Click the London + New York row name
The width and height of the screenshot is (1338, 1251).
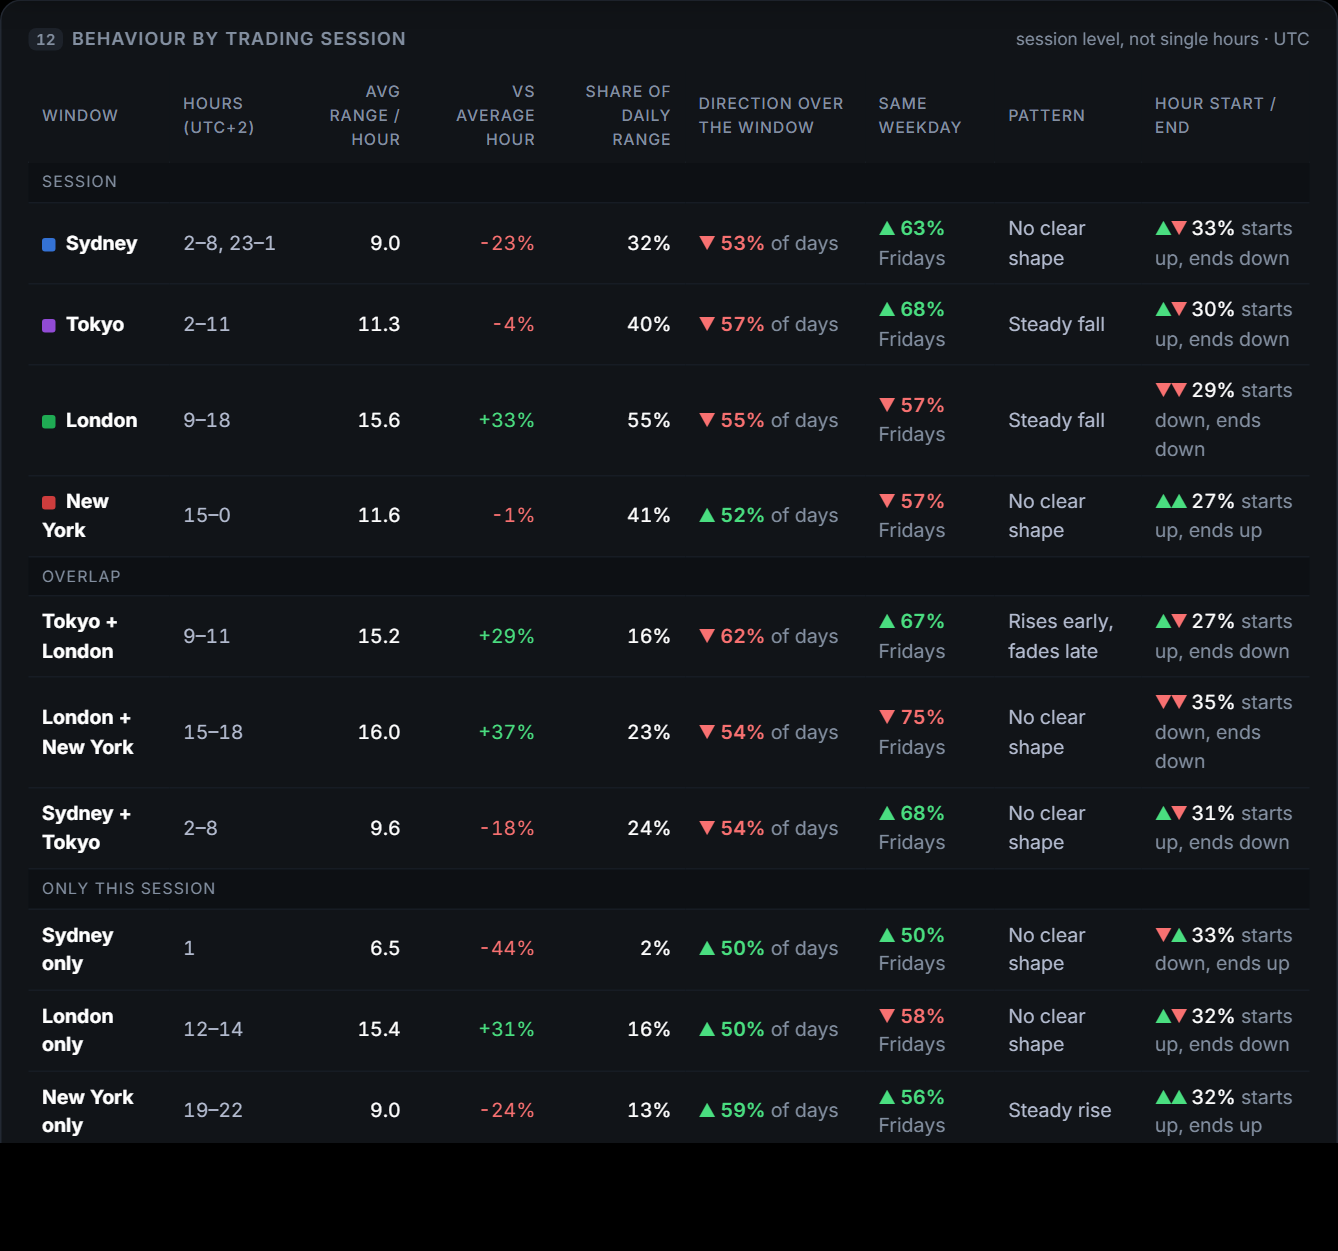pos(88,732)
